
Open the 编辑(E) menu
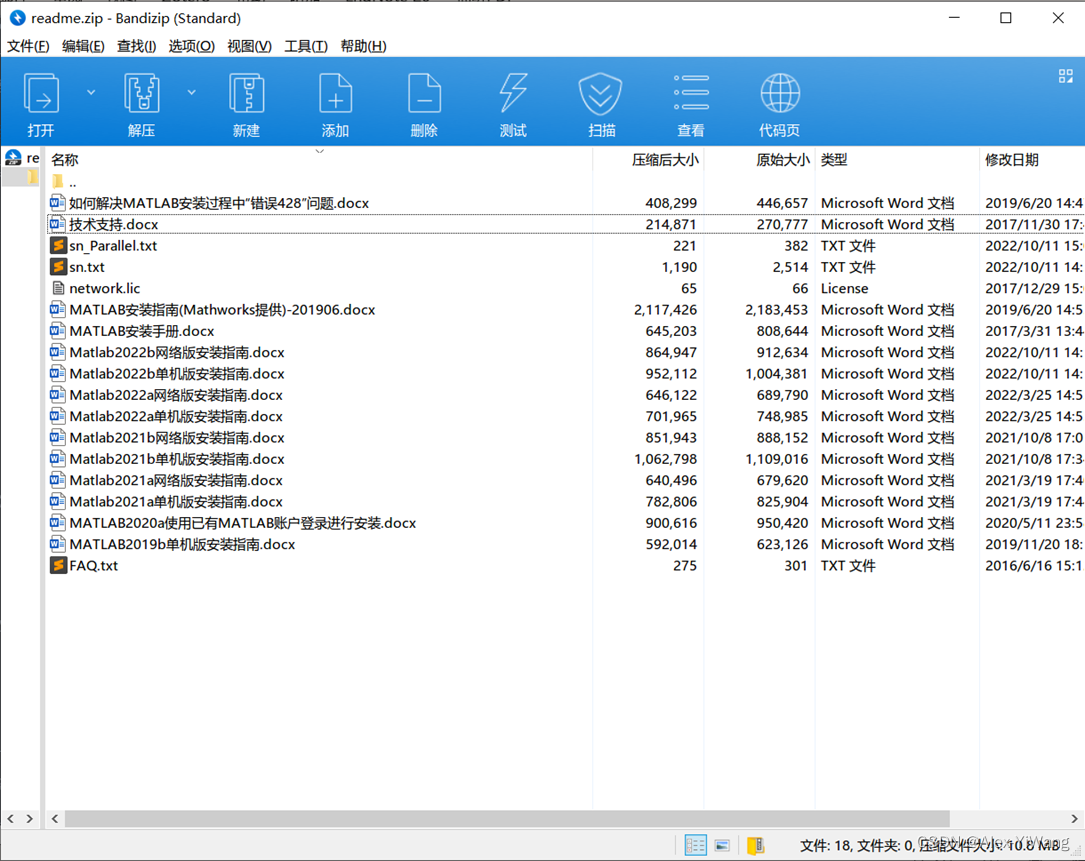tap(83, 46)
